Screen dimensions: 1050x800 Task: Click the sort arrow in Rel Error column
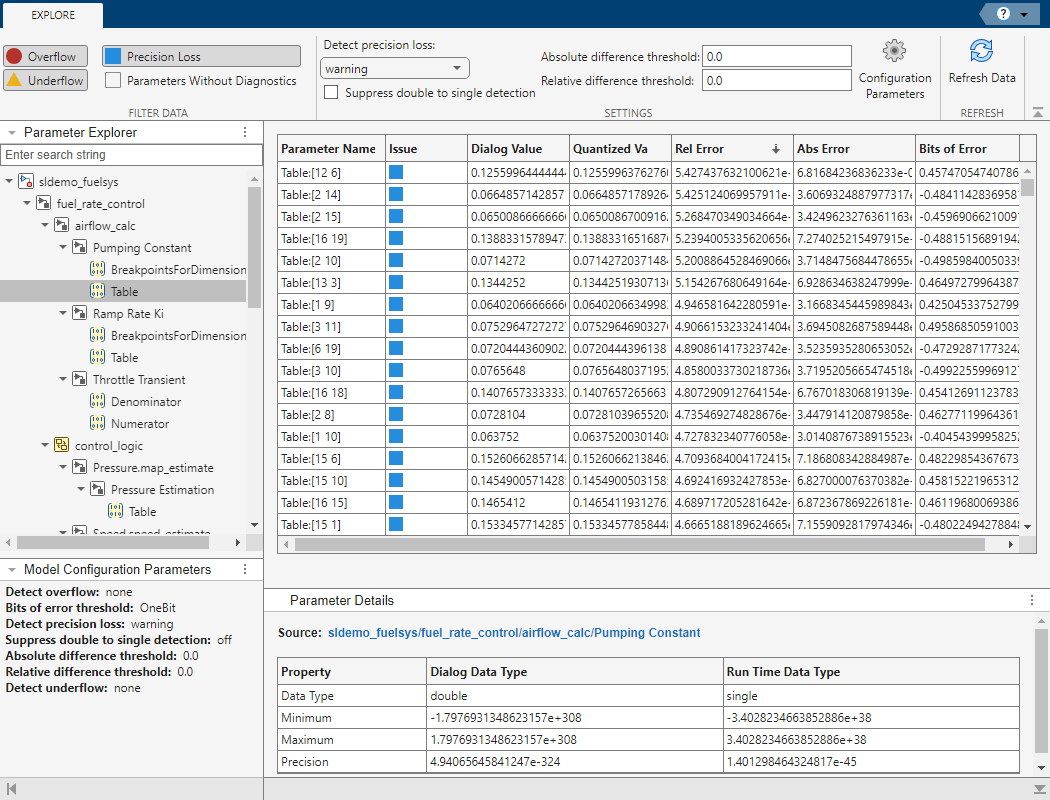click(x=776, y=149)
